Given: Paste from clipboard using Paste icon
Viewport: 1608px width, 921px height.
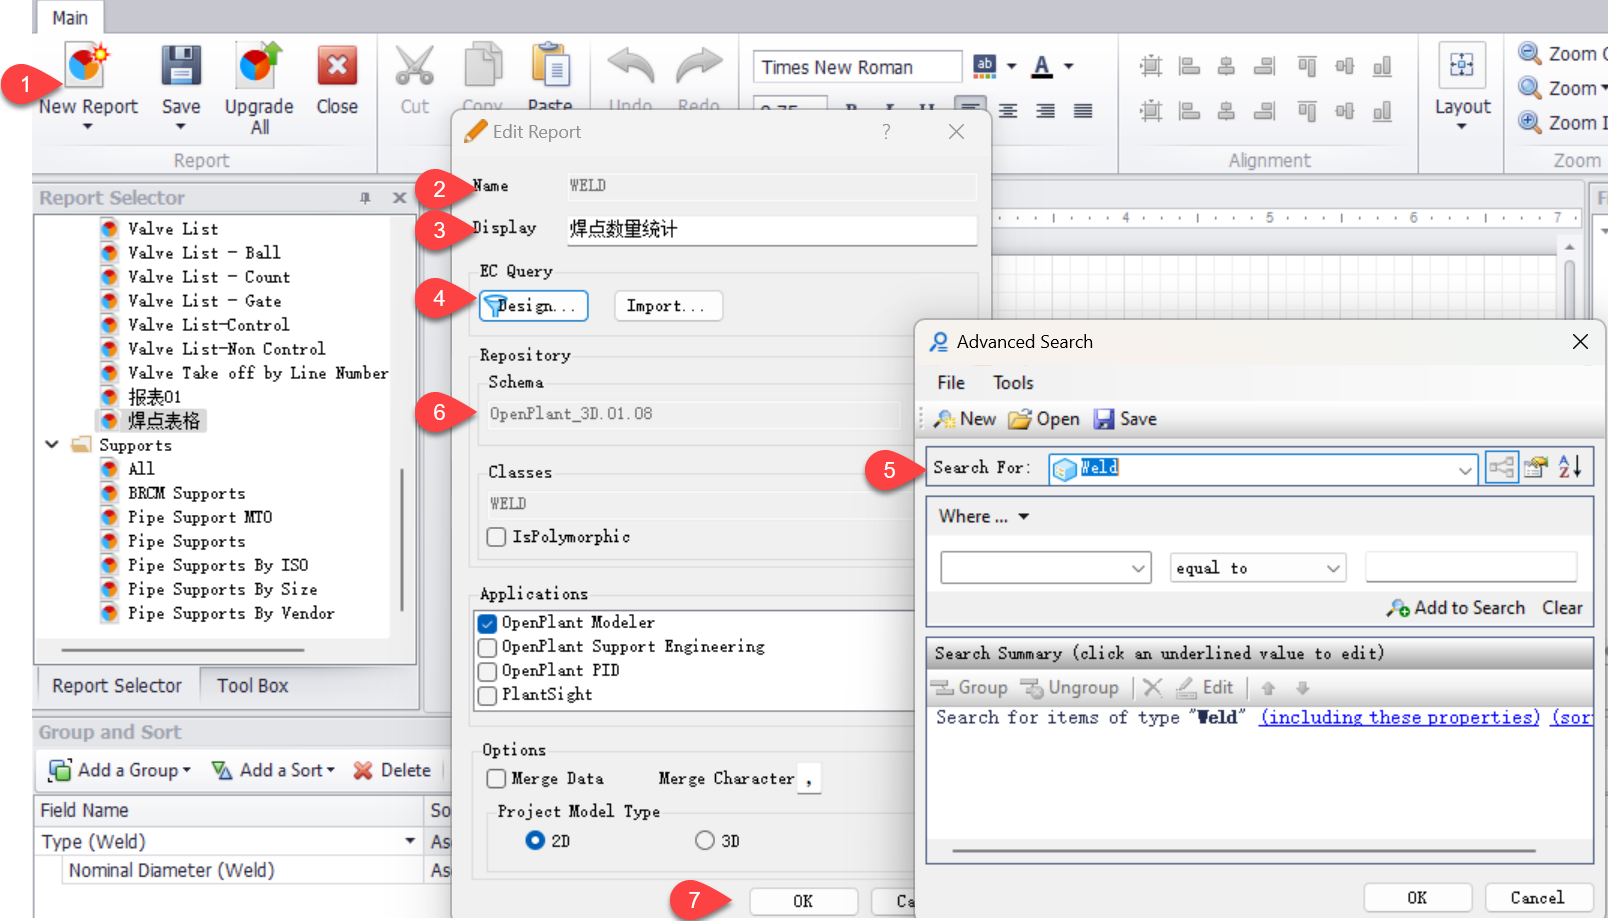Looking at the screenshot, I should point(551,65).
